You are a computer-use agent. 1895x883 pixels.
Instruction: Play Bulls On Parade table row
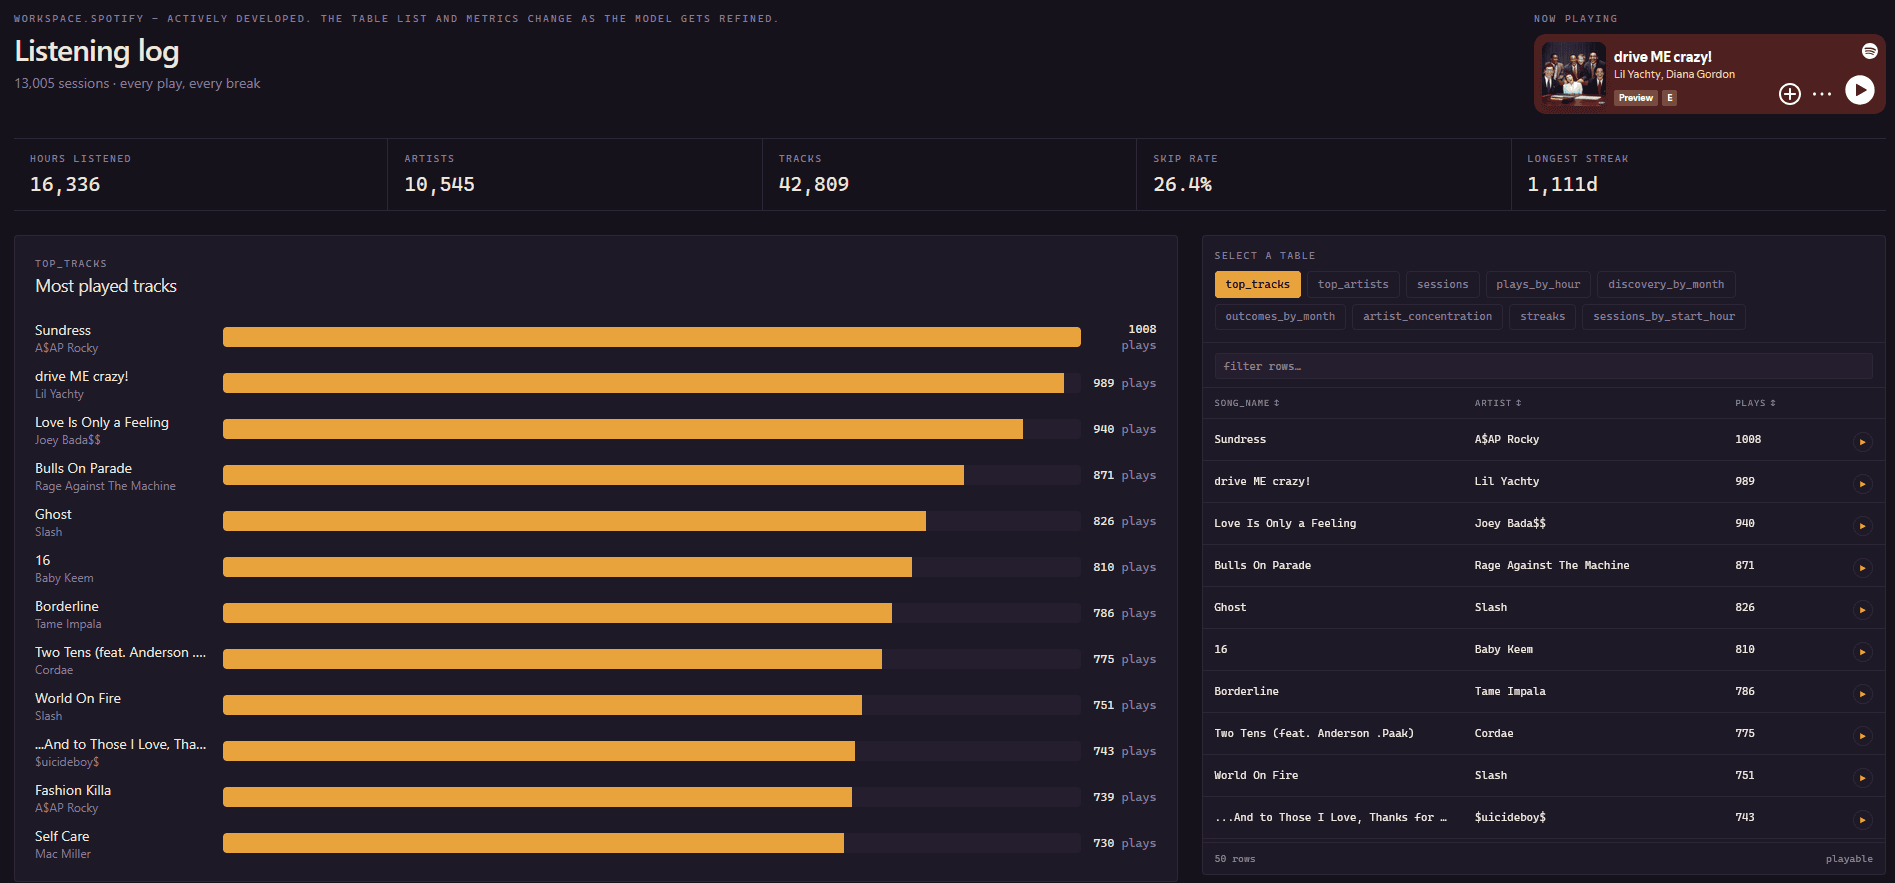1862,568
